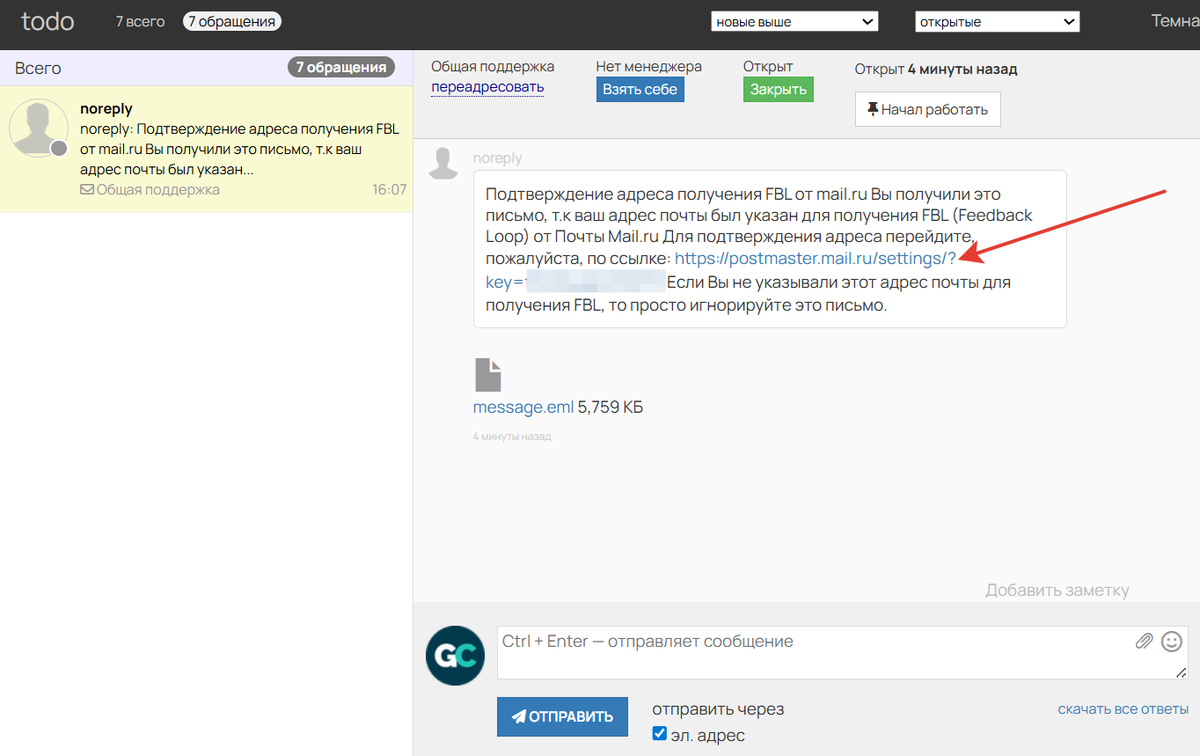This screenshot has width=1200, height=756.
Task: Open the открытые status filter dropdown
Action: (996, 22)
